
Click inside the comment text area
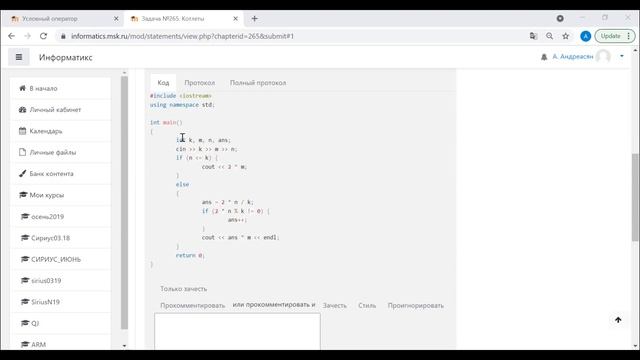coord(237,331)
